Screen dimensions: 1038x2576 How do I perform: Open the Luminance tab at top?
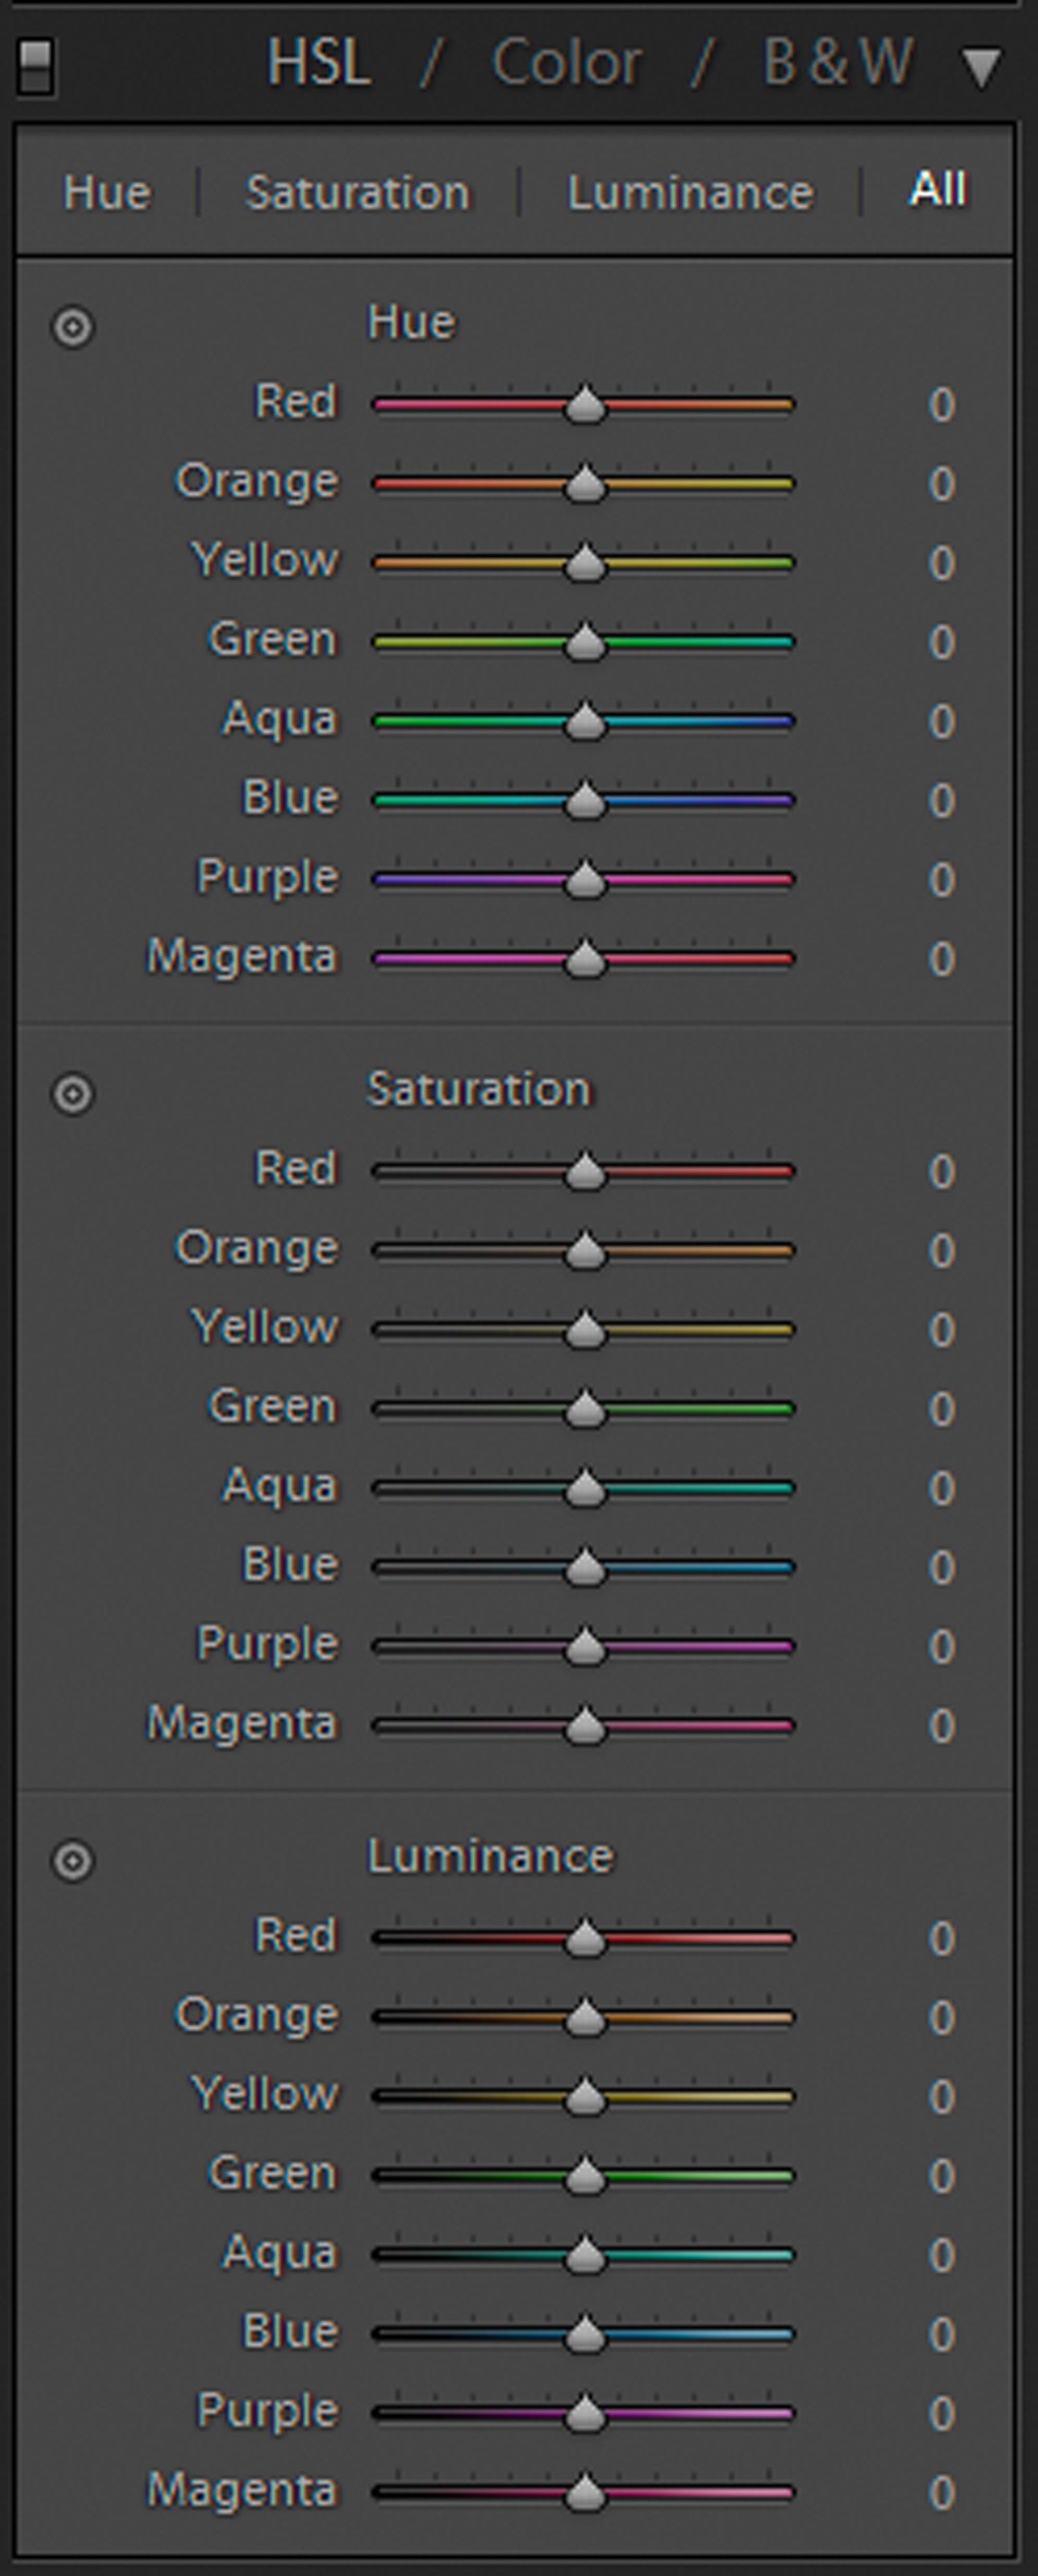(690, 192)
